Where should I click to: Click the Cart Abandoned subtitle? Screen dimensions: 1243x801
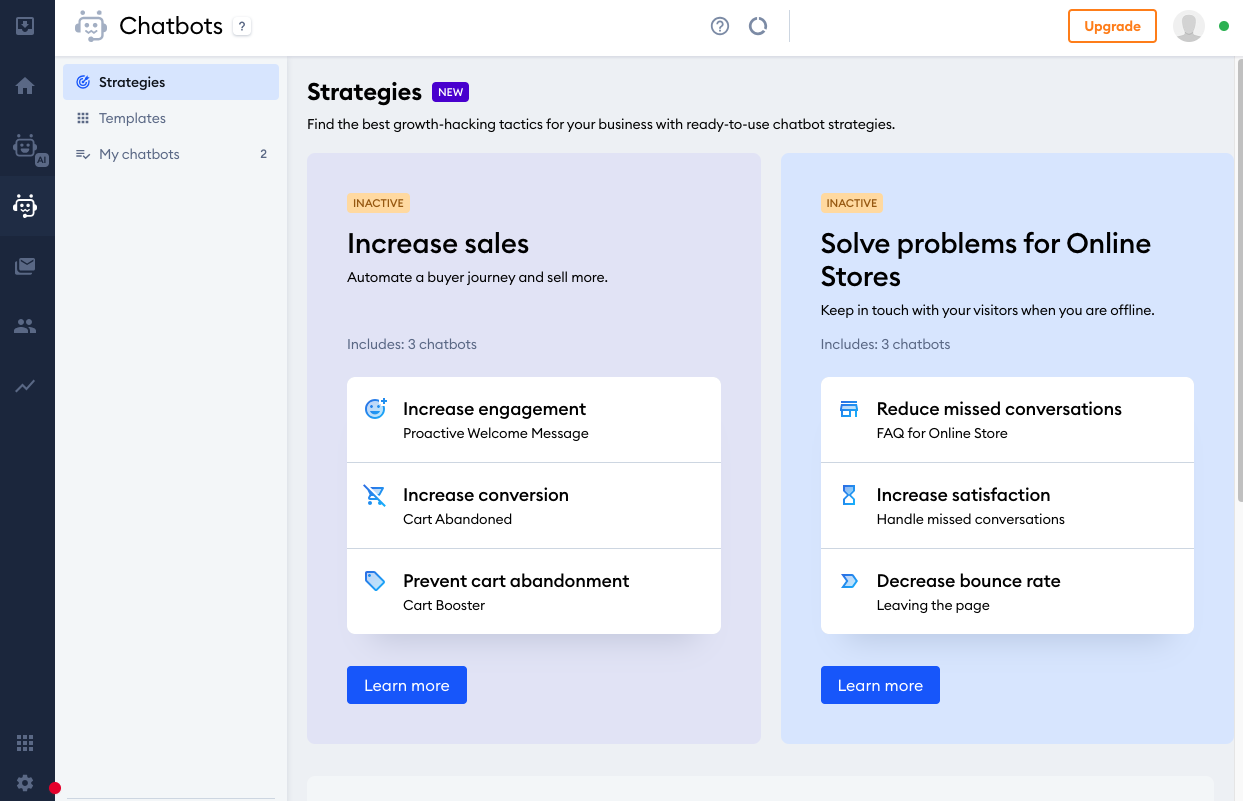[x=457, y=519]
